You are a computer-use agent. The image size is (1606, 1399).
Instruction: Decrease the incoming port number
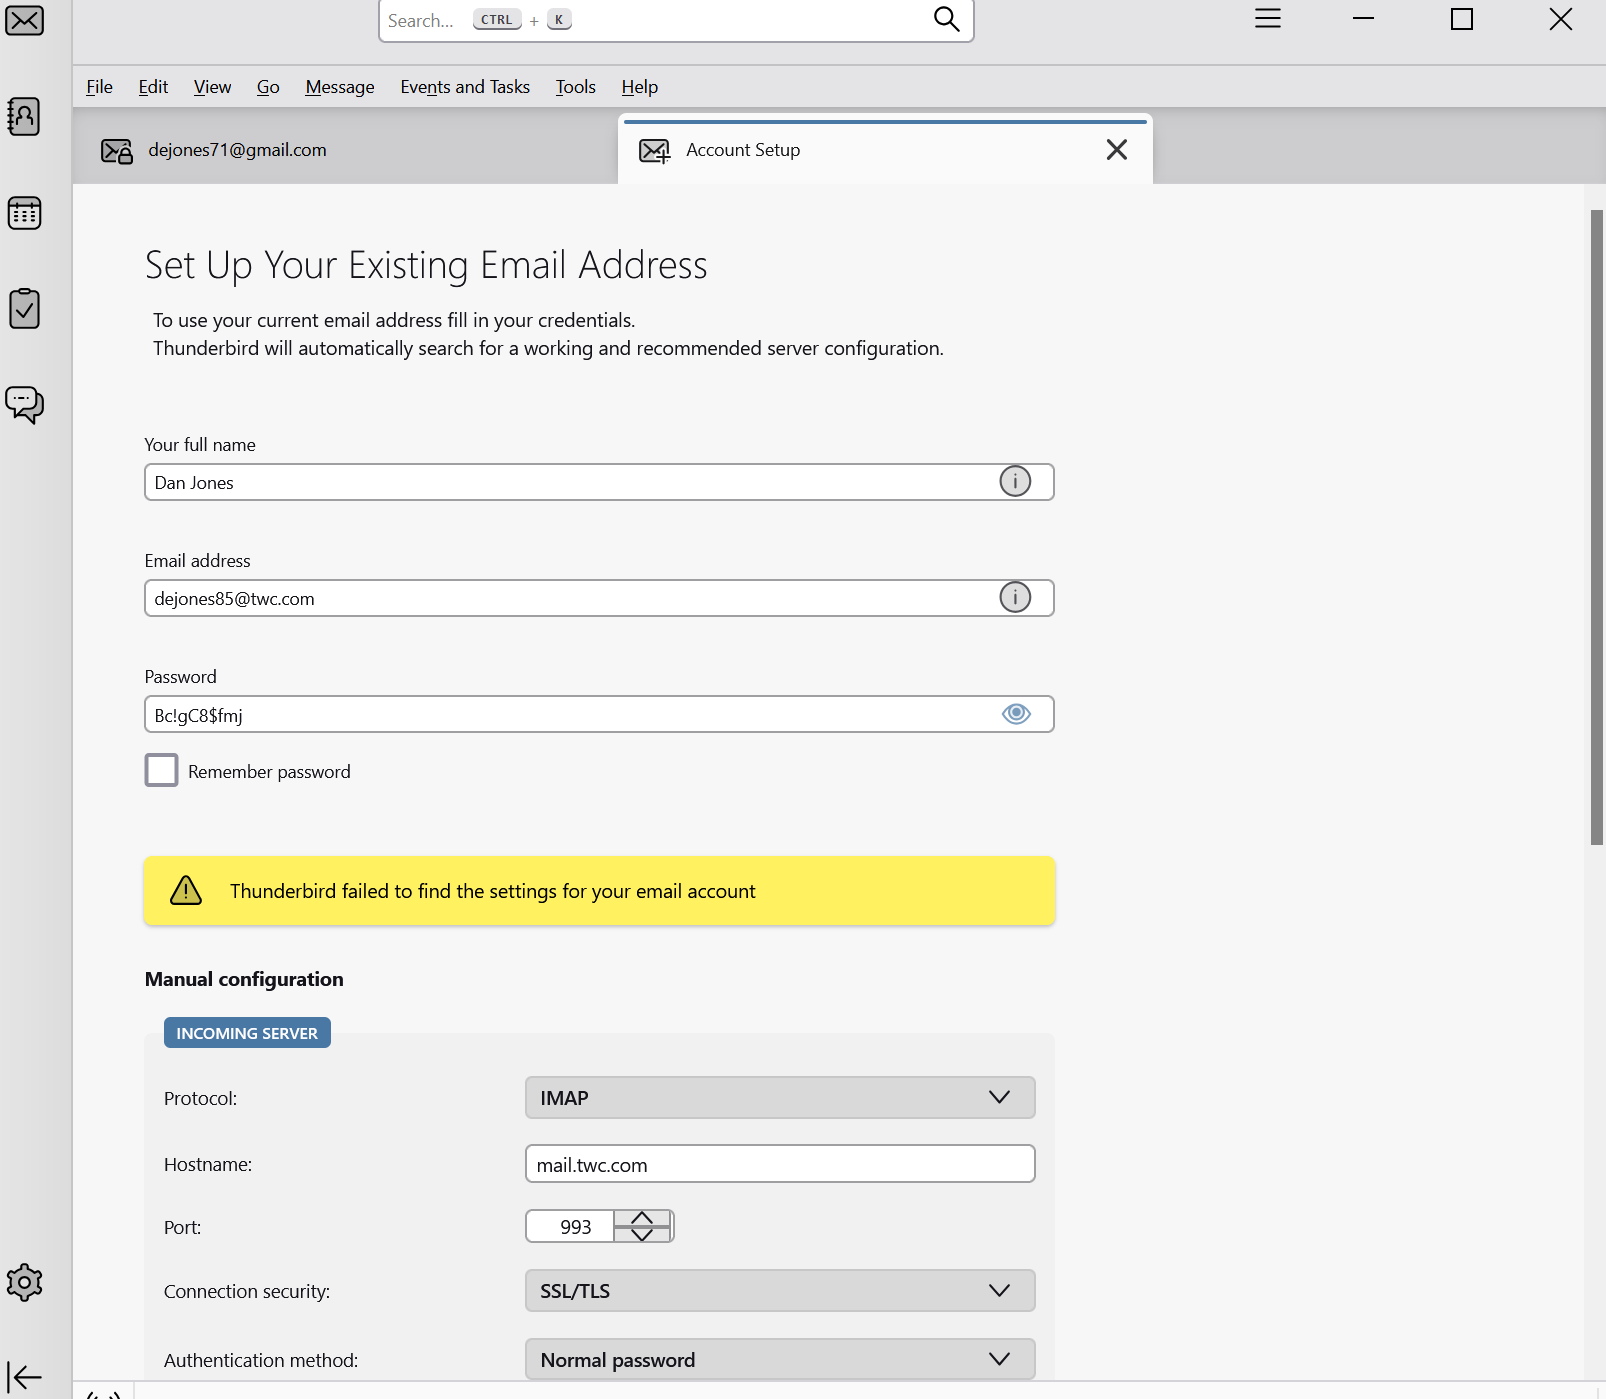(x=642, y=1234)
